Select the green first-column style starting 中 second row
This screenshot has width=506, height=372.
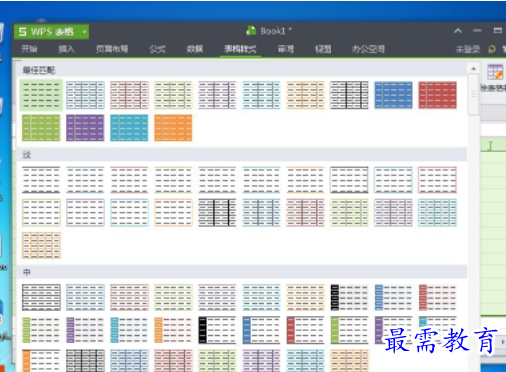click(41, 330)
